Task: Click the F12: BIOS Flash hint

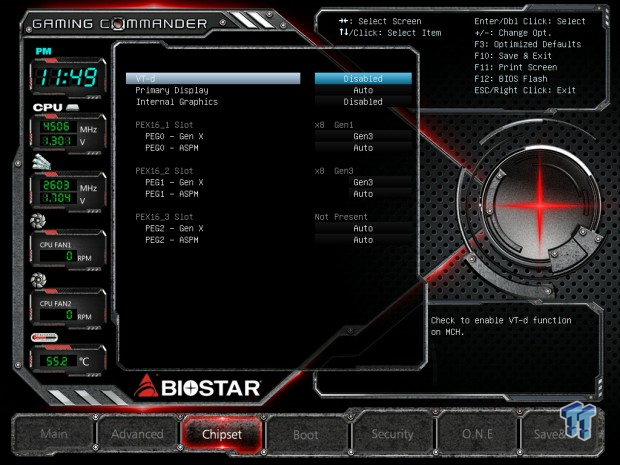Action: coord(511,79)
